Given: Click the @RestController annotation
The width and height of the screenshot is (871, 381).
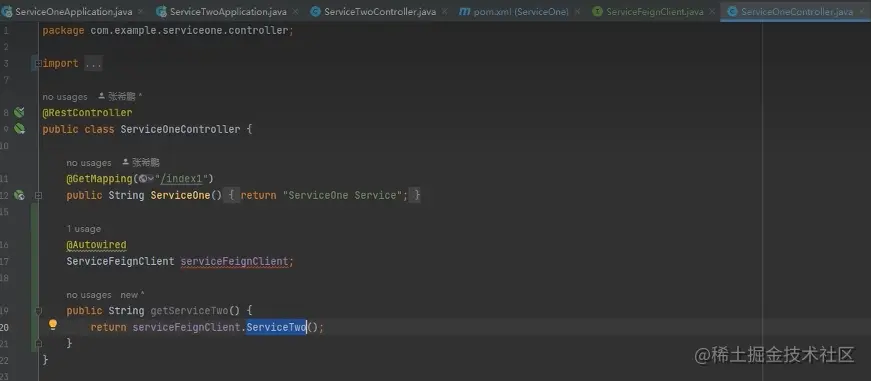Looking at the screenshot, I should 87,113.
